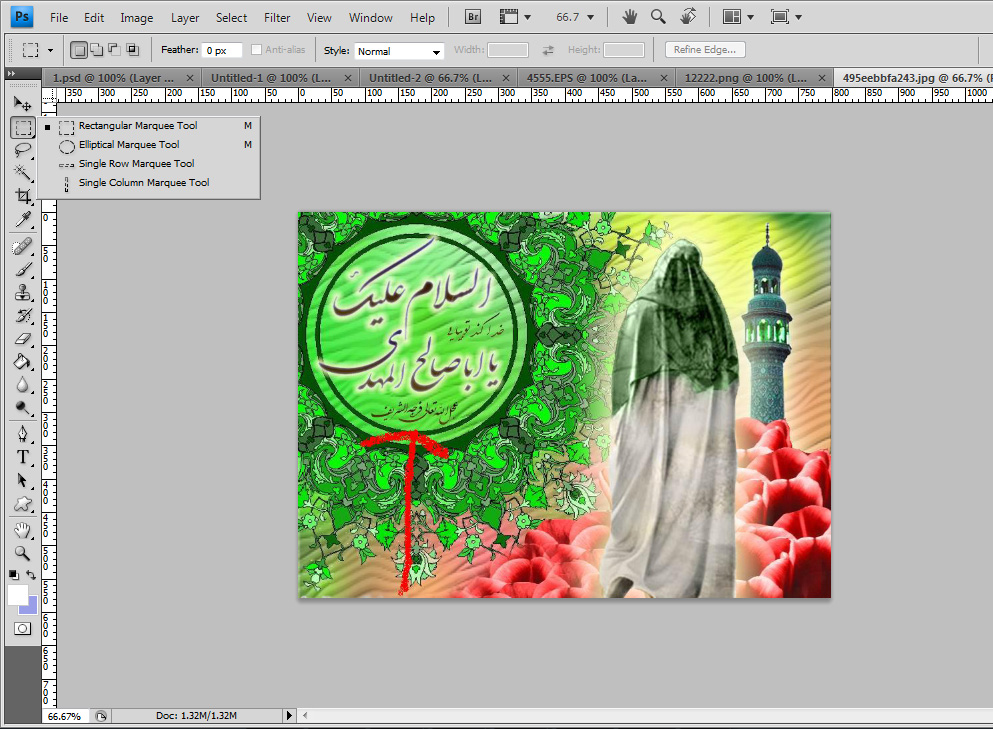Open the Filter menu

277,18
